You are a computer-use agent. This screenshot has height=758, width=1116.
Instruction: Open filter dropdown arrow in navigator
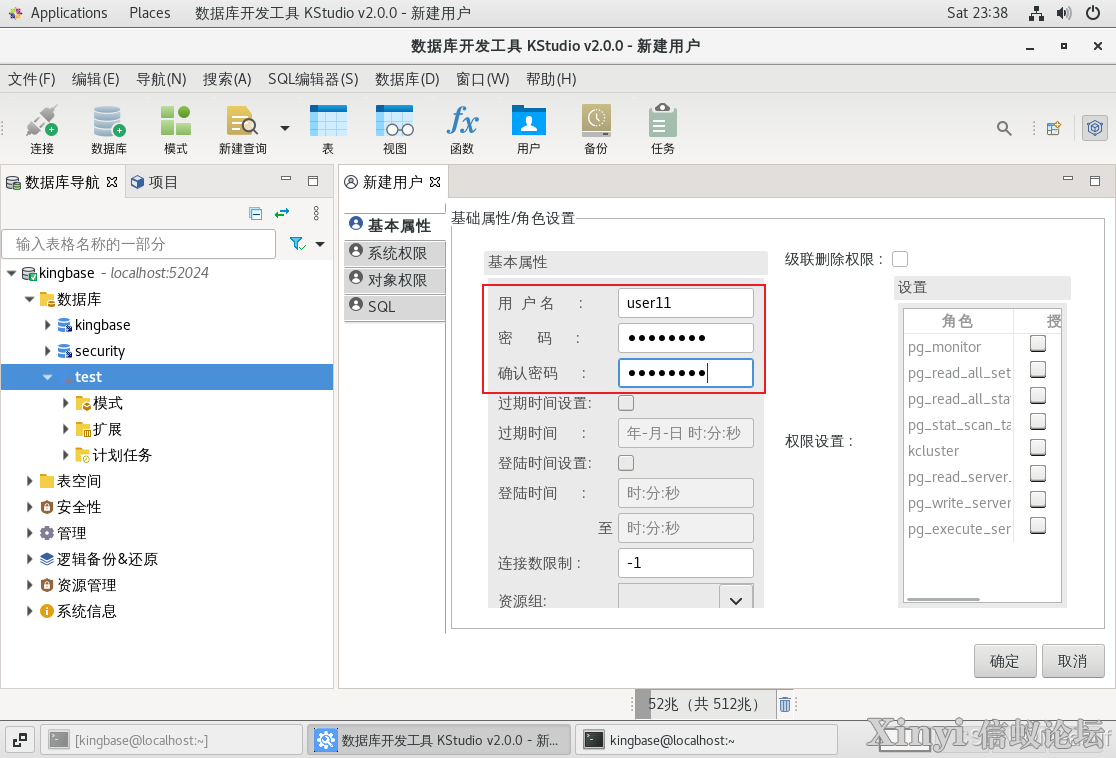tap(320, 244)
